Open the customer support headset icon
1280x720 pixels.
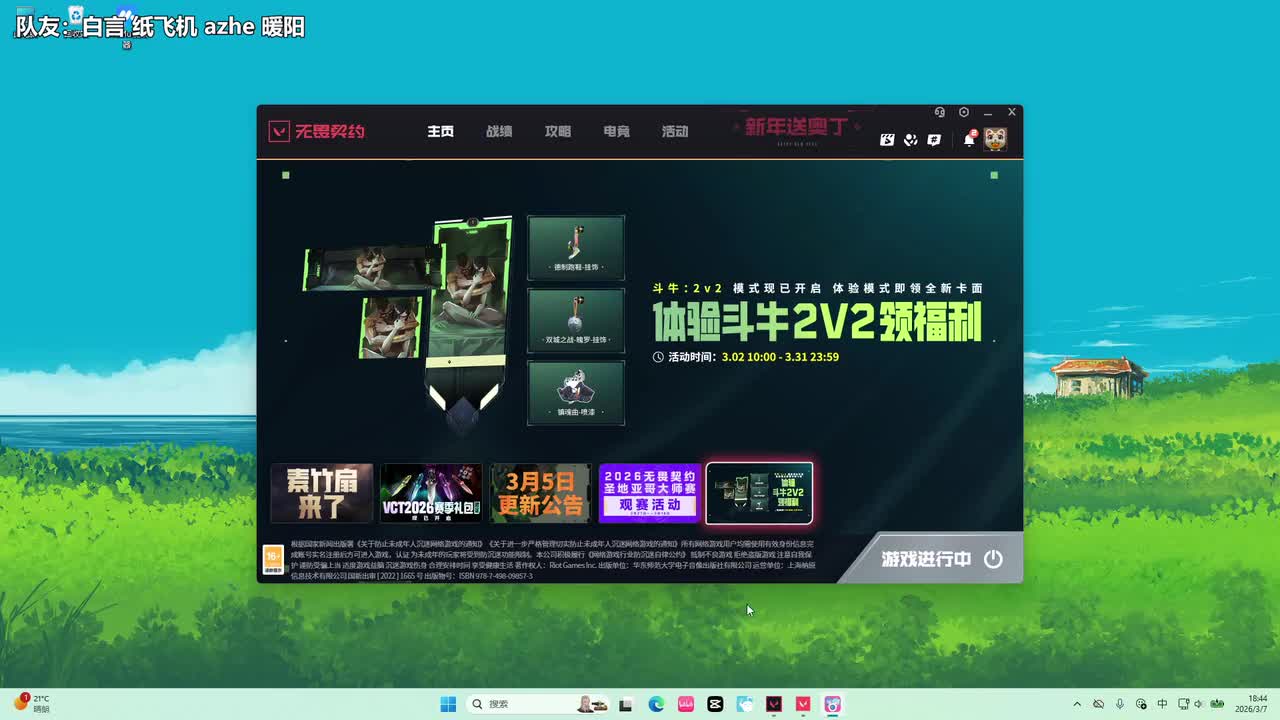[x=940, y=113]
